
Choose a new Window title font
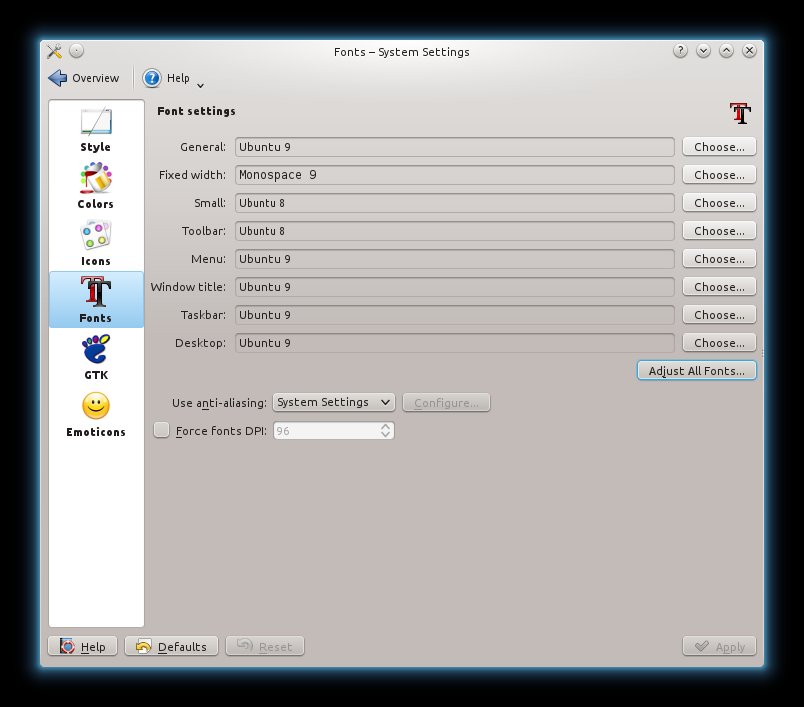pyautogui.click(x=719, y=287)
